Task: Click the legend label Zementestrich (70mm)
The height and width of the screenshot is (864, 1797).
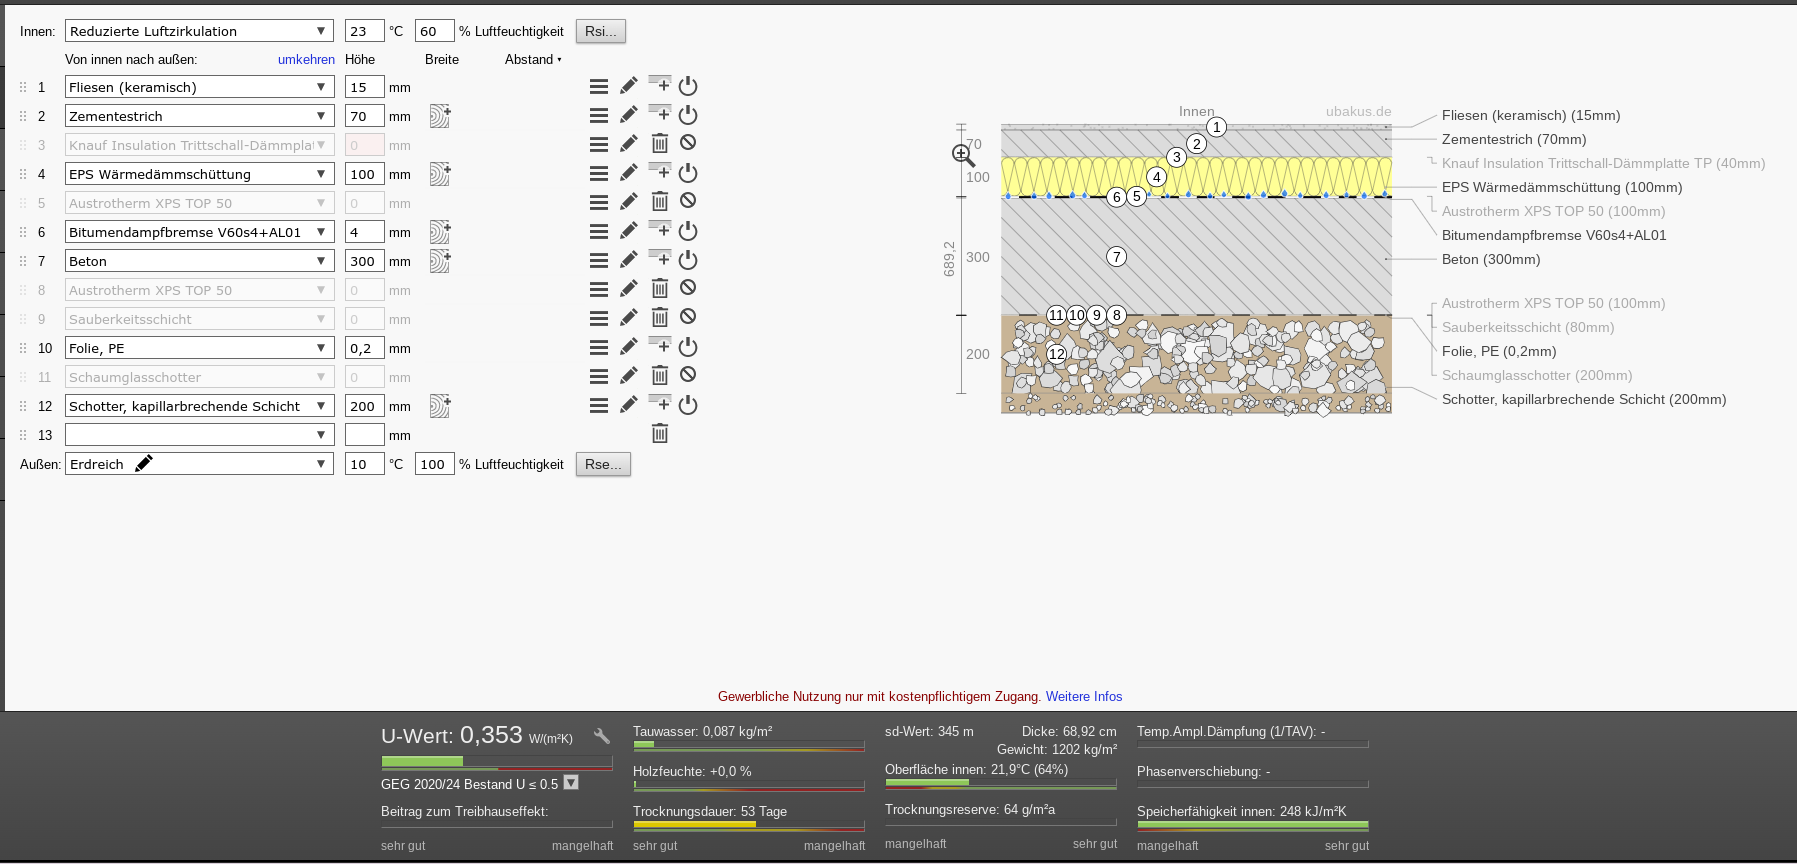Action: 1514,139
